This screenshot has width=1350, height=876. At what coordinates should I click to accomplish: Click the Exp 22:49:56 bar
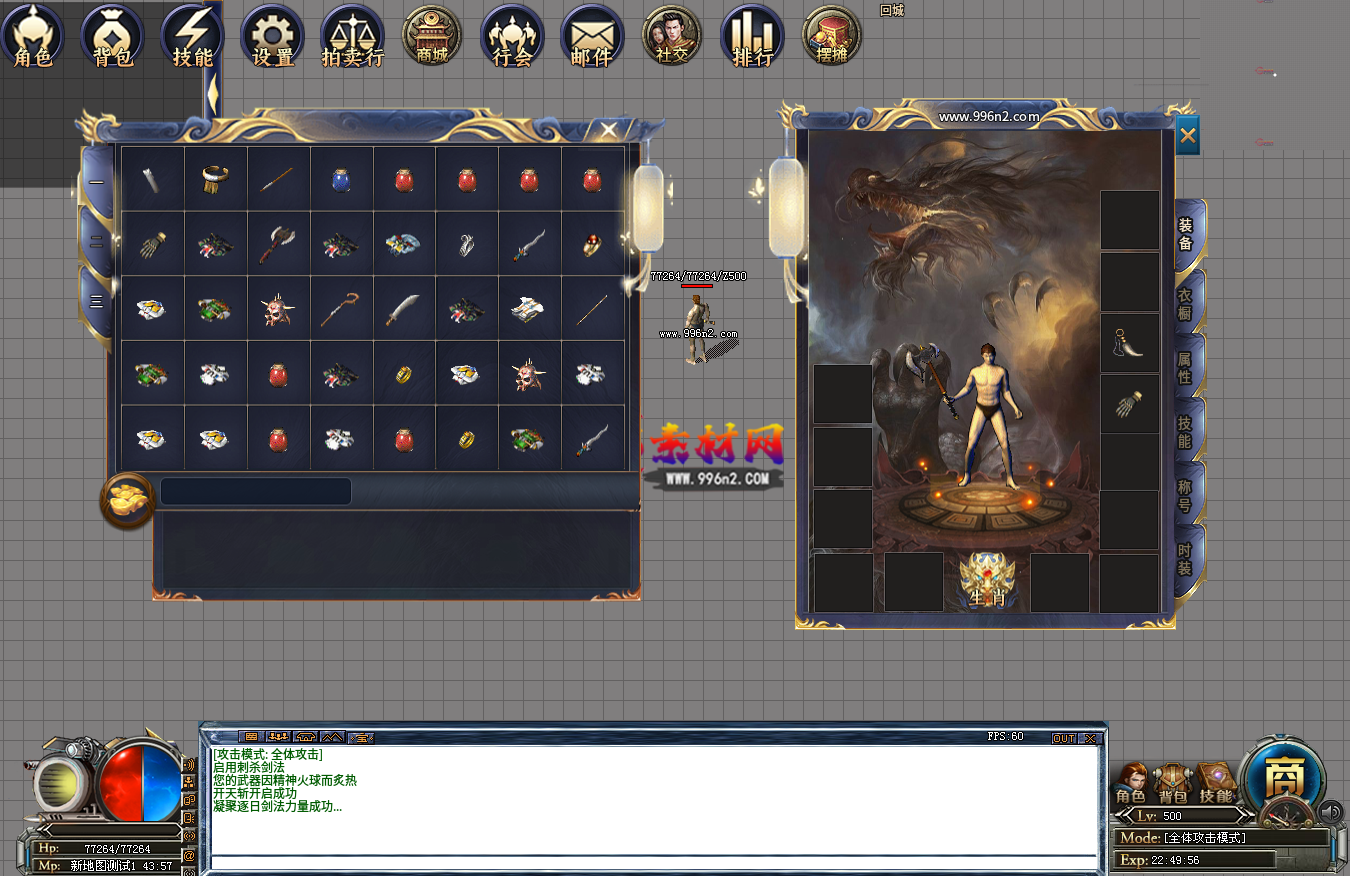pyautogui.click(x=1197, y=860)
